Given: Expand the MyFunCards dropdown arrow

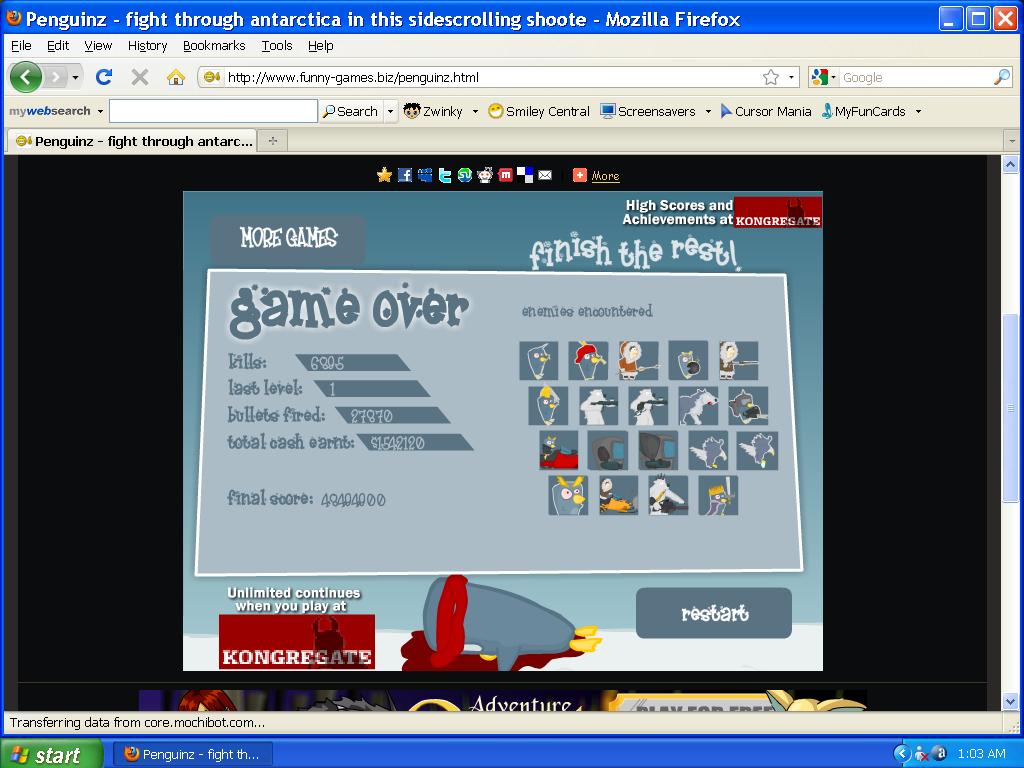Looking at the screenshot, I should pyautogui.click(x=918, y=112).
